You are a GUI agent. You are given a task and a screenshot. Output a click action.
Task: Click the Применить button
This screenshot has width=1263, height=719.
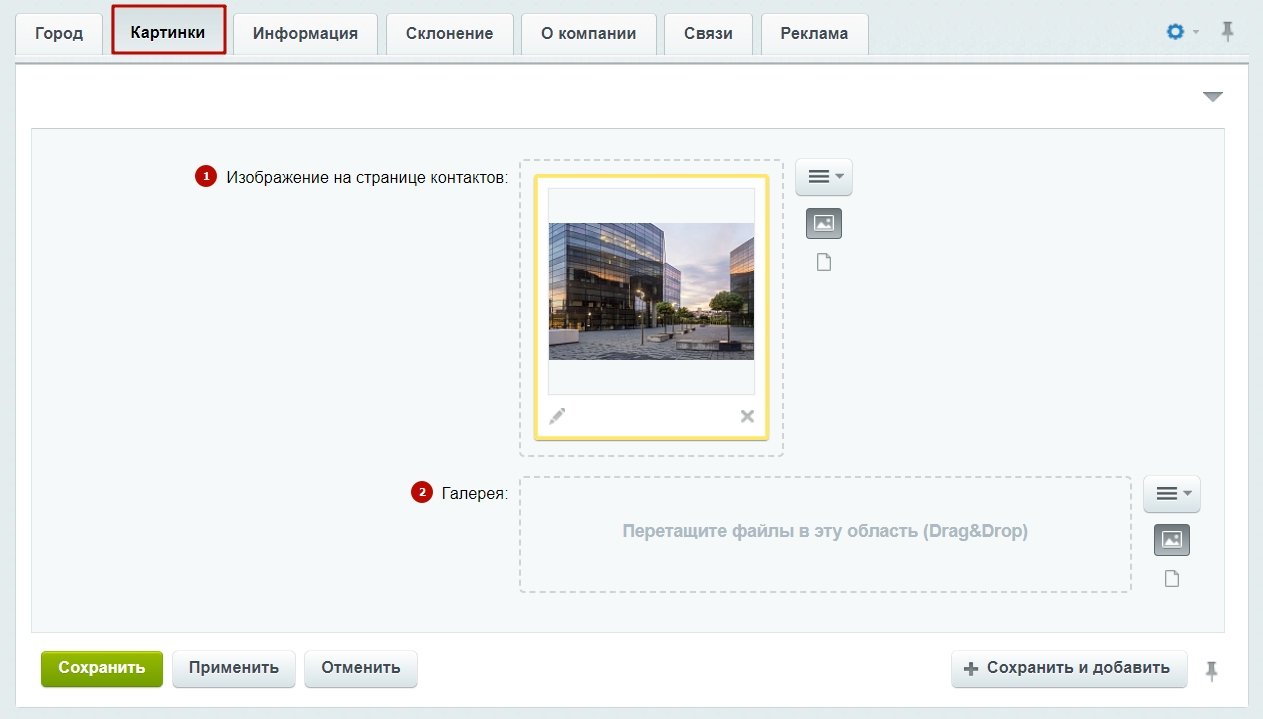click(234, 668)
